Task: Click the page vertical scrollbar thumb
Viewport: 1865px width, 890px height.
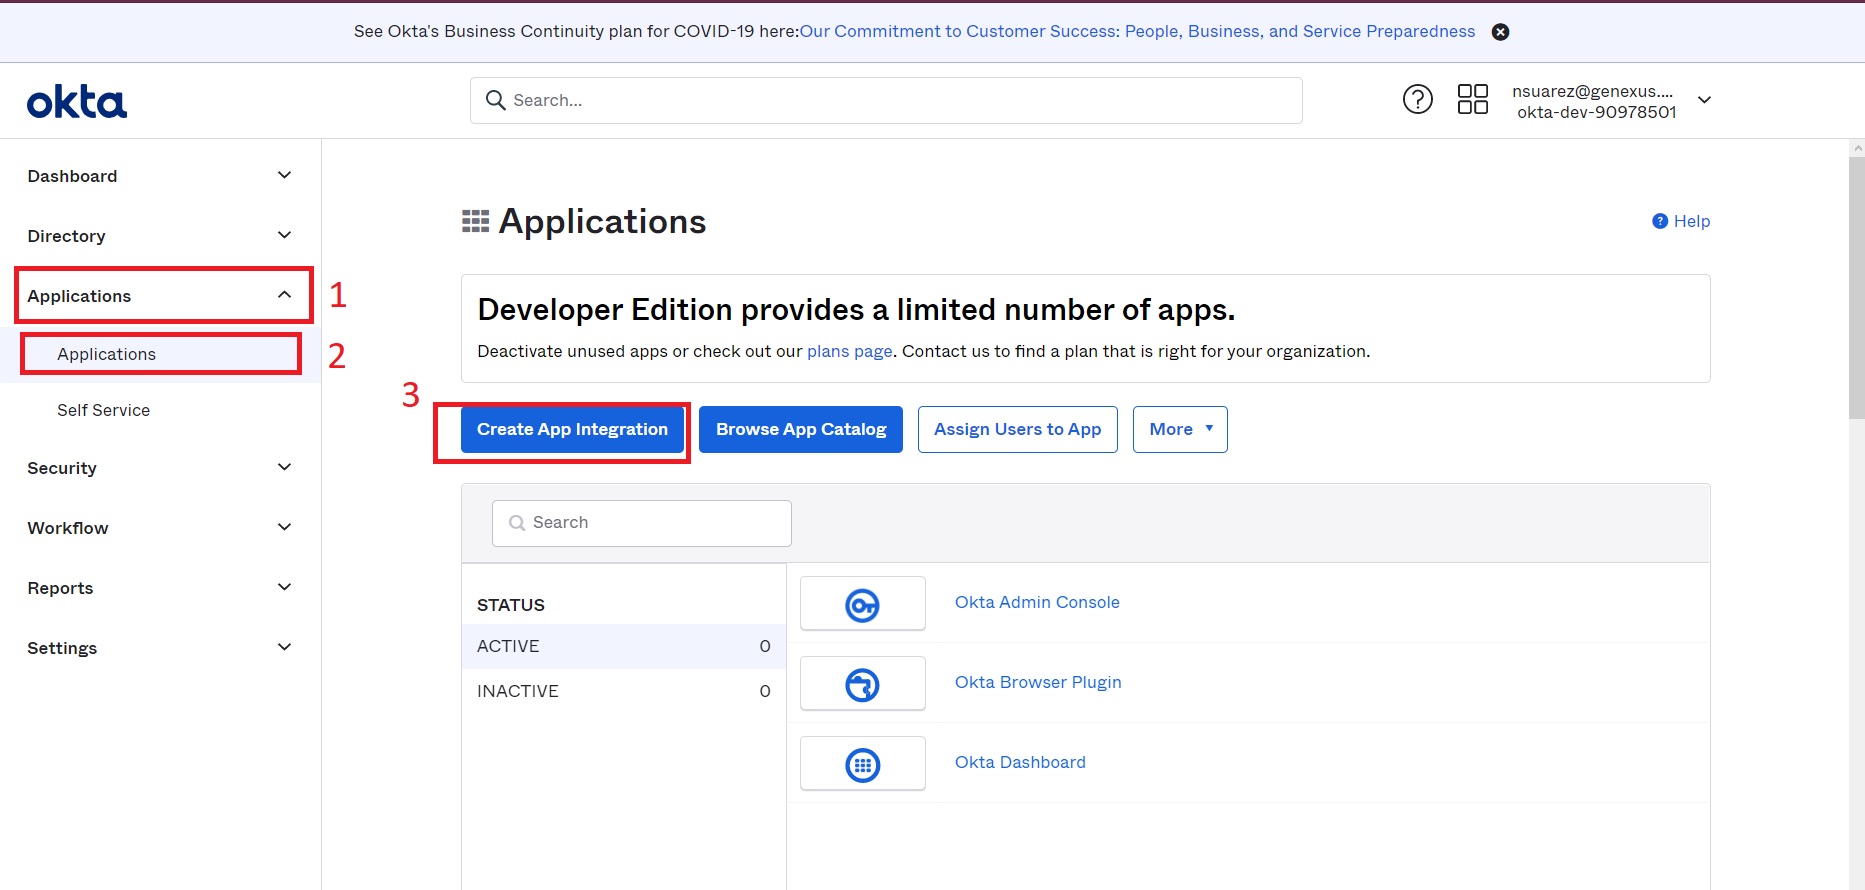Action: 1857,287
